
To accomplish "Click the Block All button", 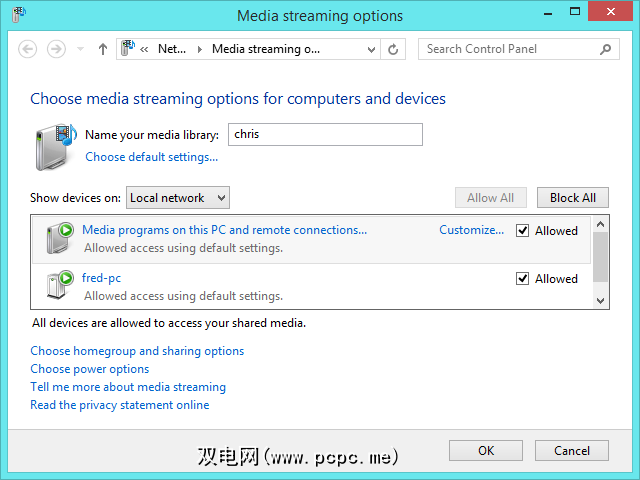I will point(572,198).
